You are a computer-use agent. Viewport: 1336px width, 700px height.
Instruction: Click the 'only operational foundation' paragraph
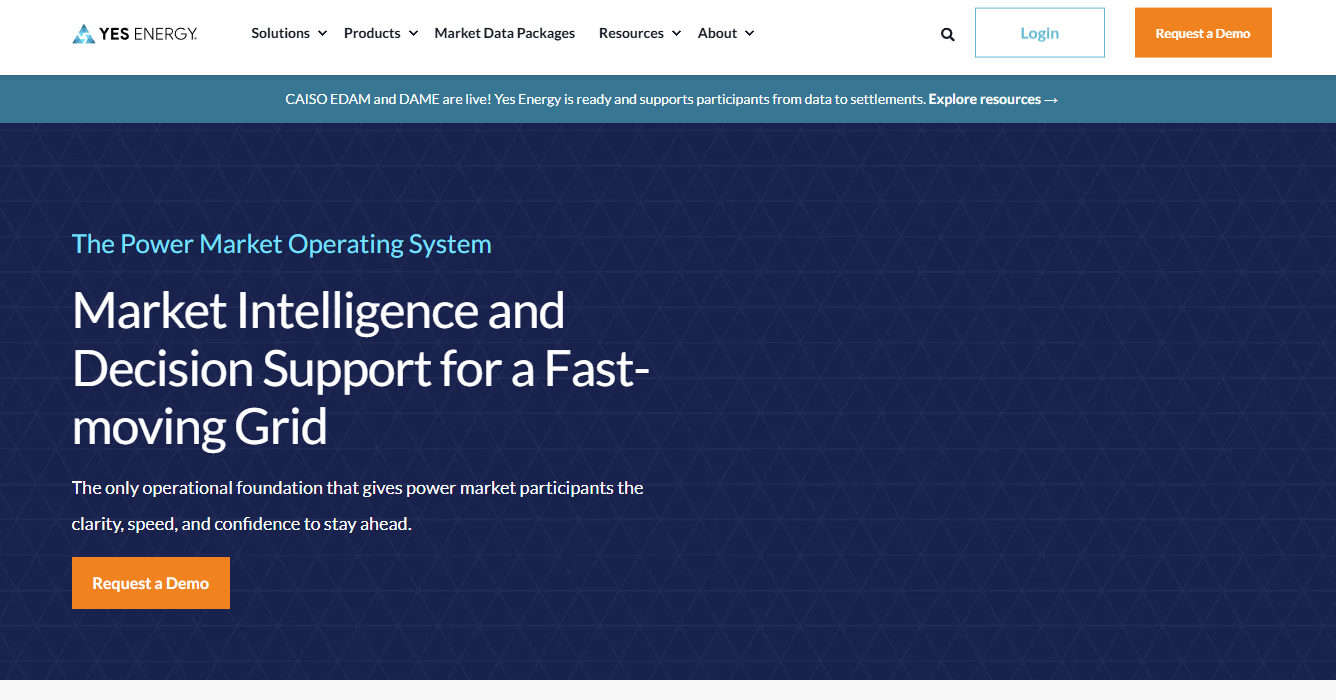point(358,505)
